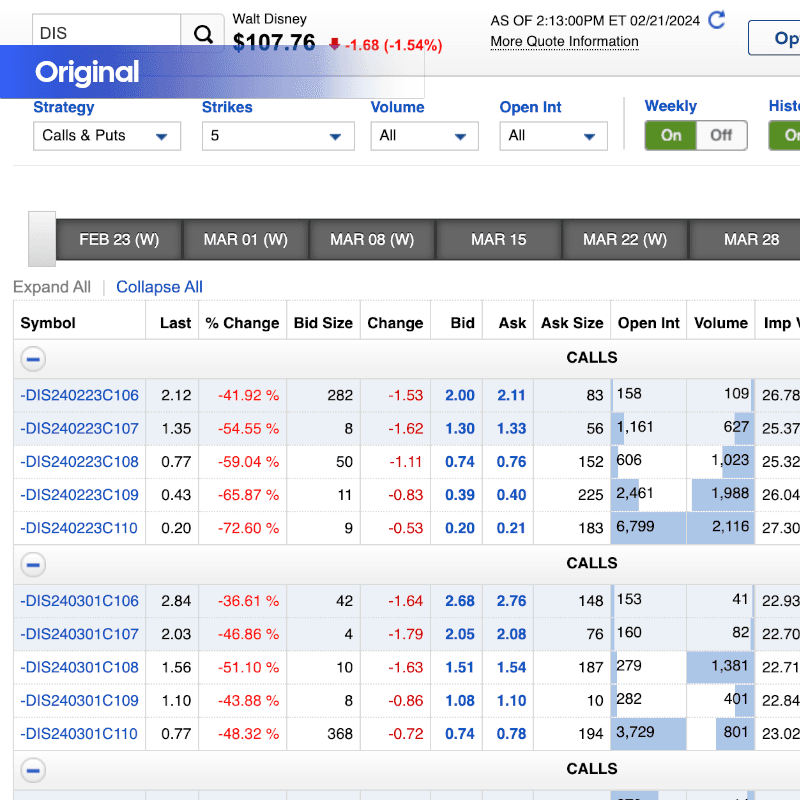Click -72.60 % change value
The width and height of the screenshot is (800, 800).
point(248,528)
